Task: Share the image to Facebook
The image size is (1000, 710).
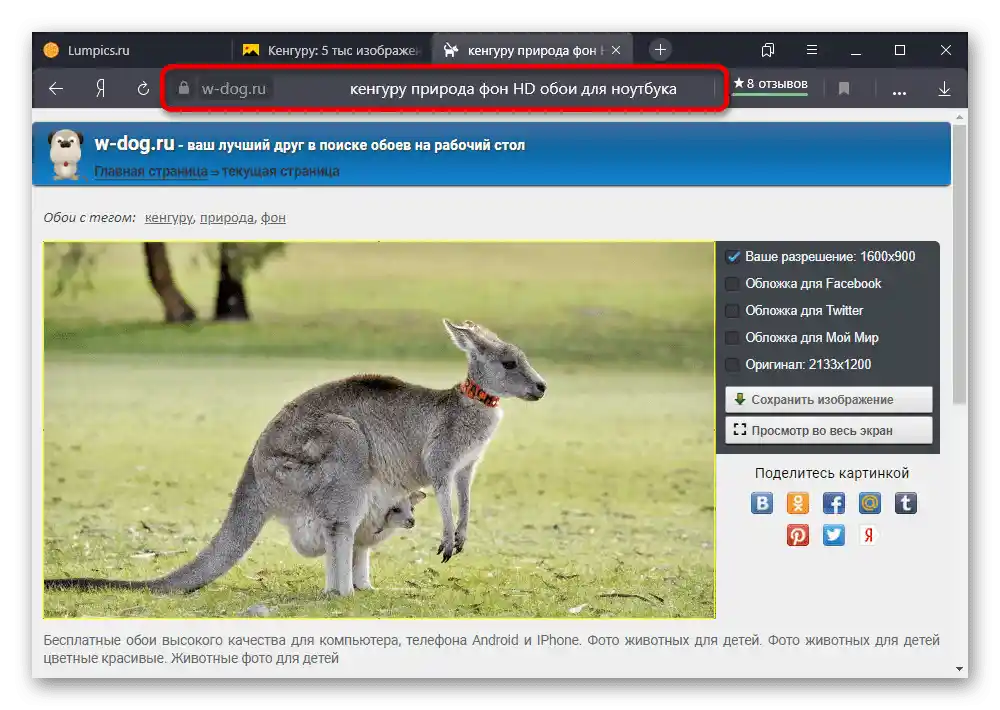Action: (833, 502)
